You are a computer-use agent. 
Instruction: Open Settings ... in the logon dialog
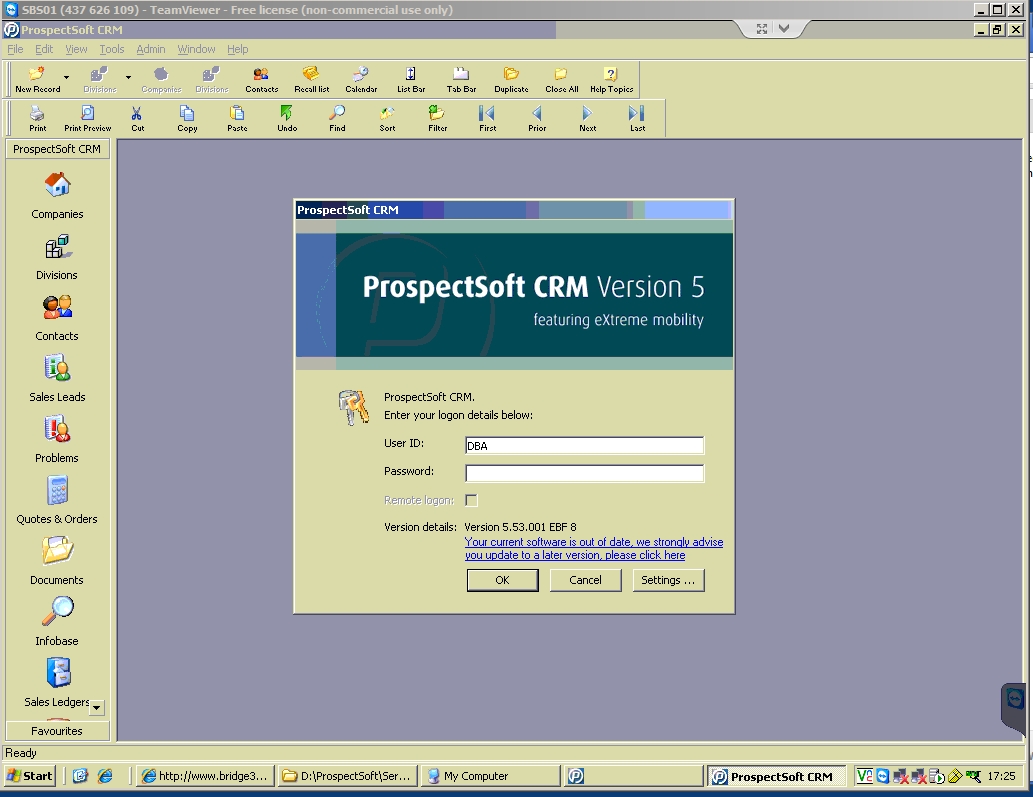(668, 580)
